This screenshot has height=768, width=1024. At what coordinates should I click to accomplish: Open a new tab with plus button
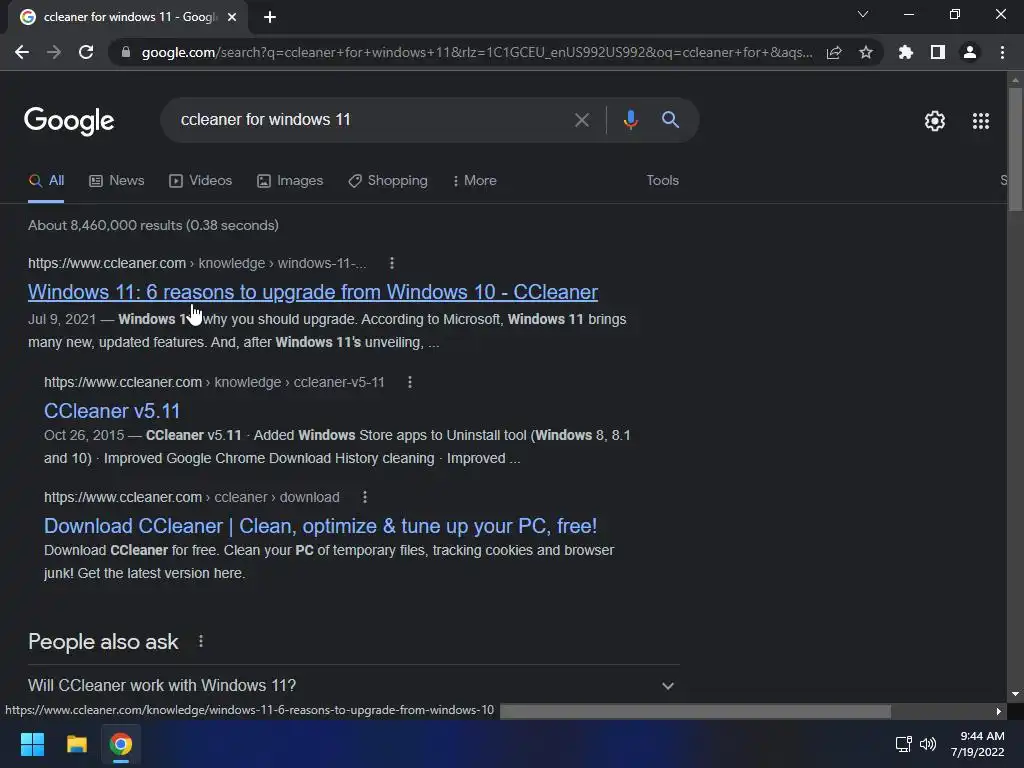coord(270,17)
